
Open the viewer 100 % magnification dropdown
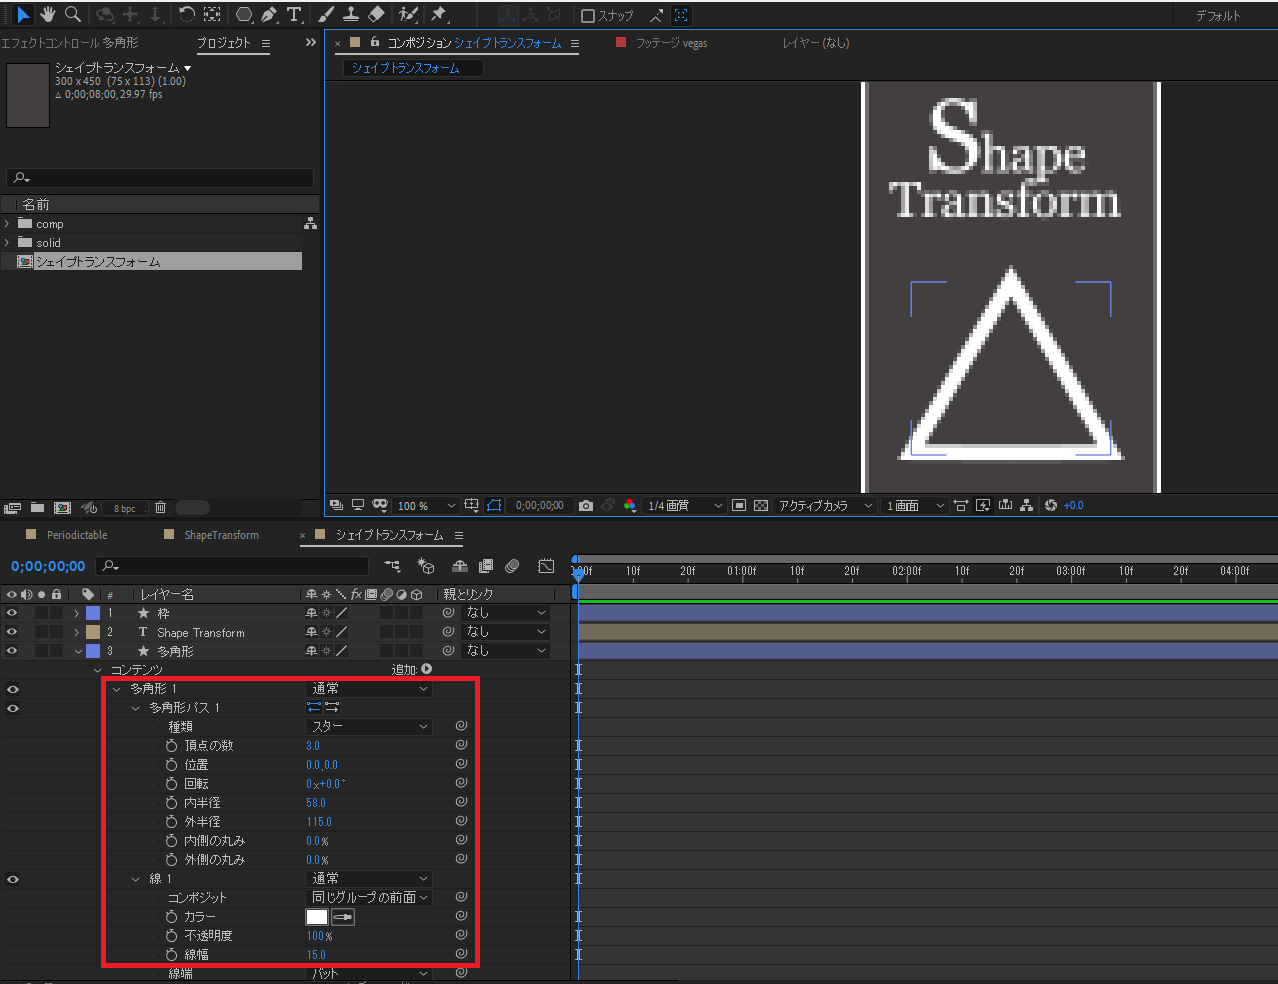pos(427,506)
